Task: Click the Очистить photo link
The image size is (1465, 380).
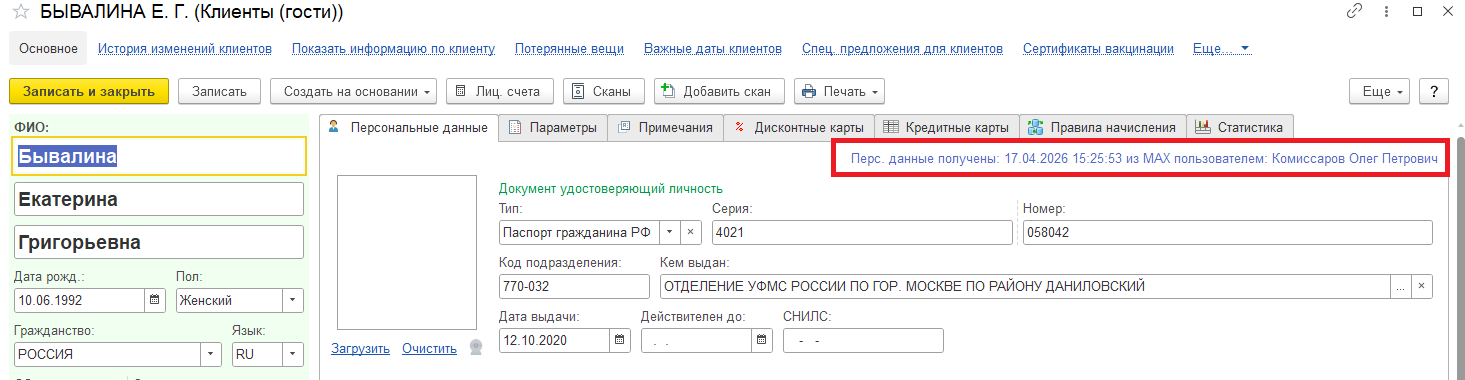Action: [x=429, y=349]
